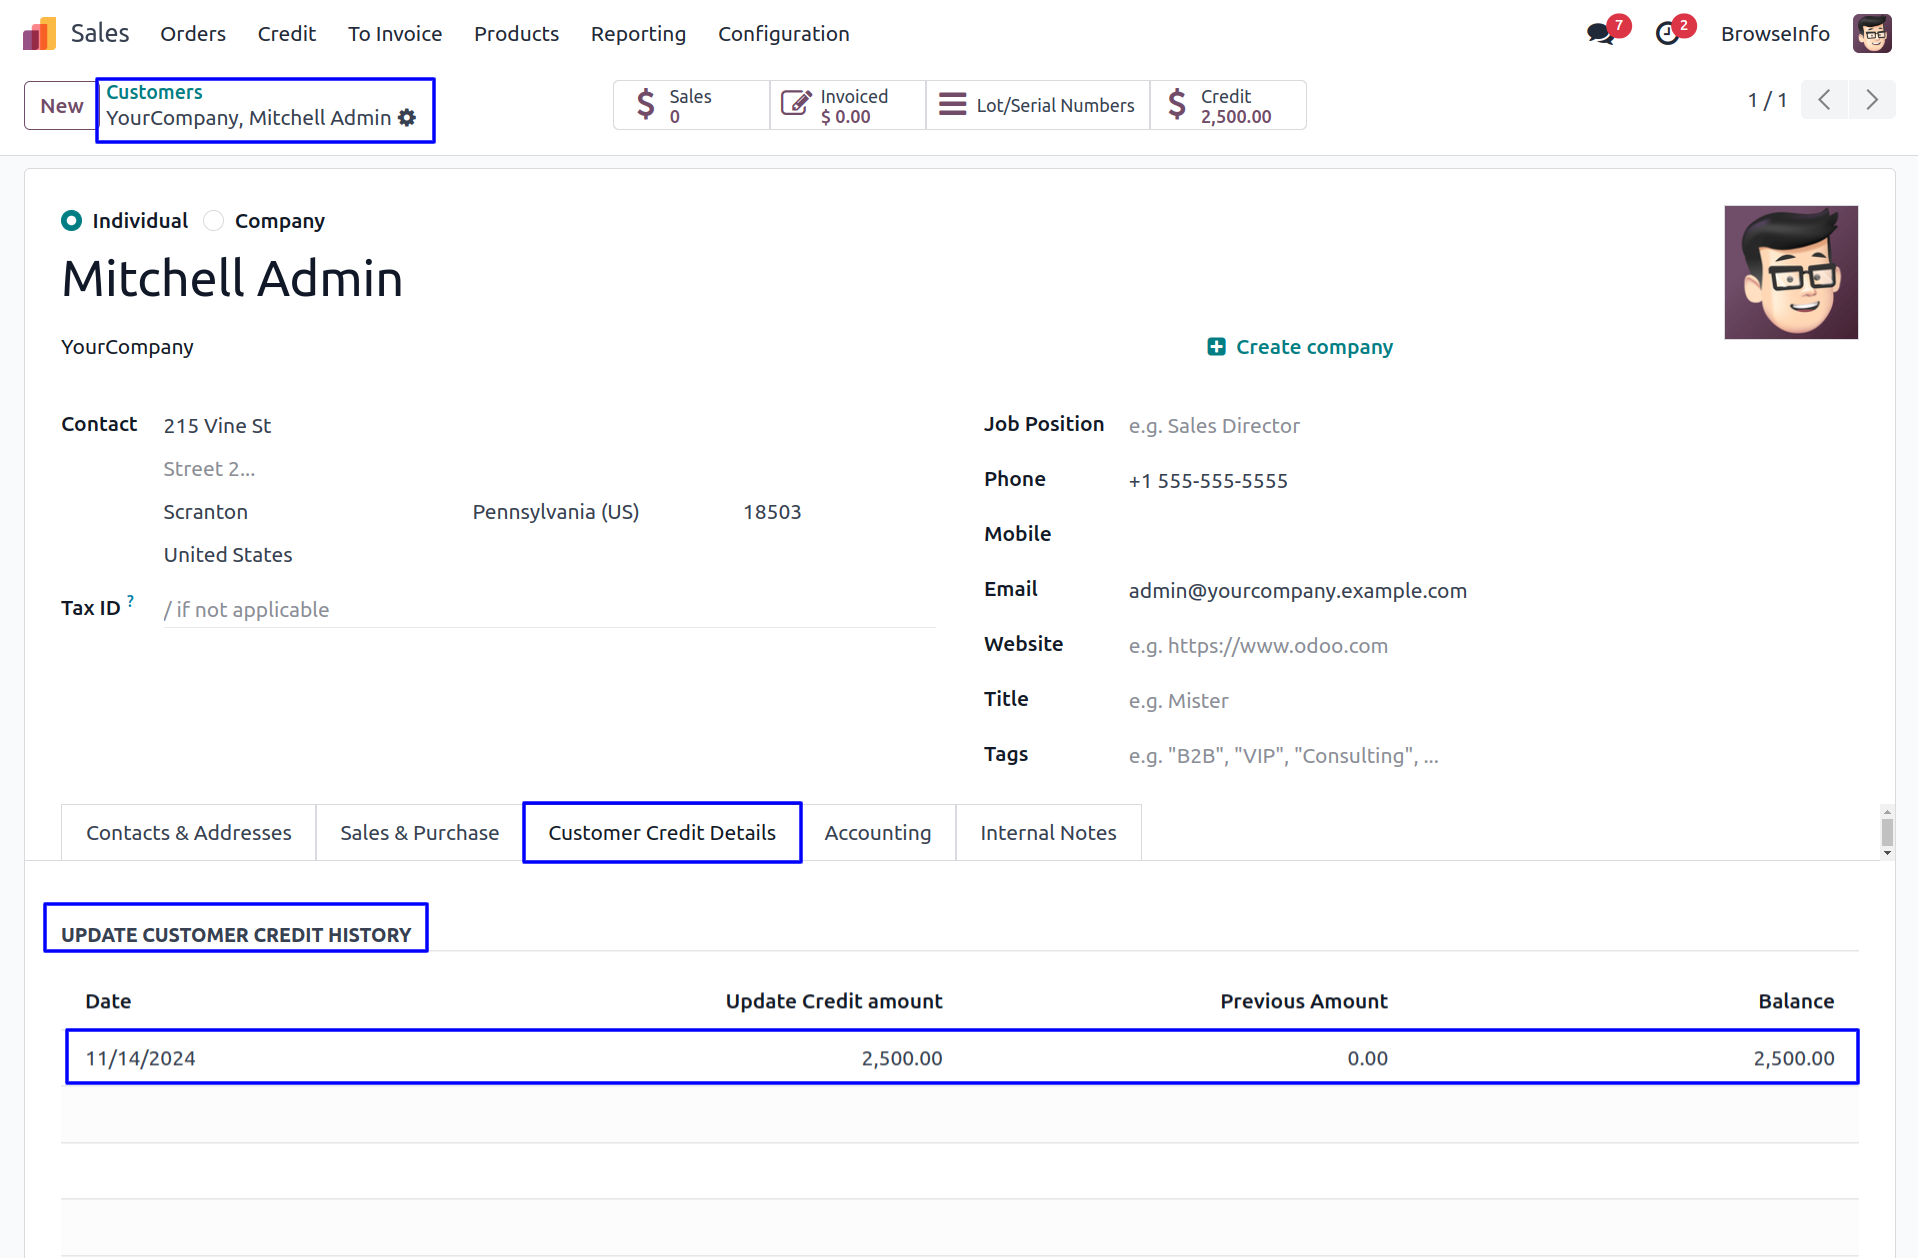Open the chat messages icon

tap(1600, 34)
